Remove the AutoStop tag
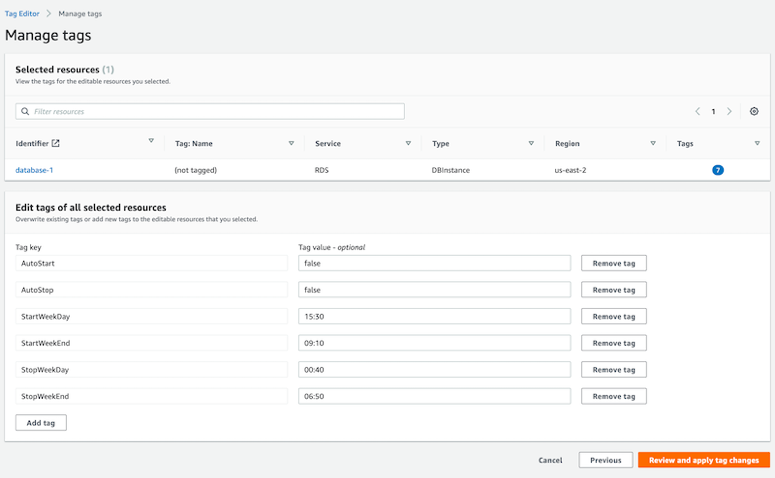This screenshot has width=775, height=478. 614,290
